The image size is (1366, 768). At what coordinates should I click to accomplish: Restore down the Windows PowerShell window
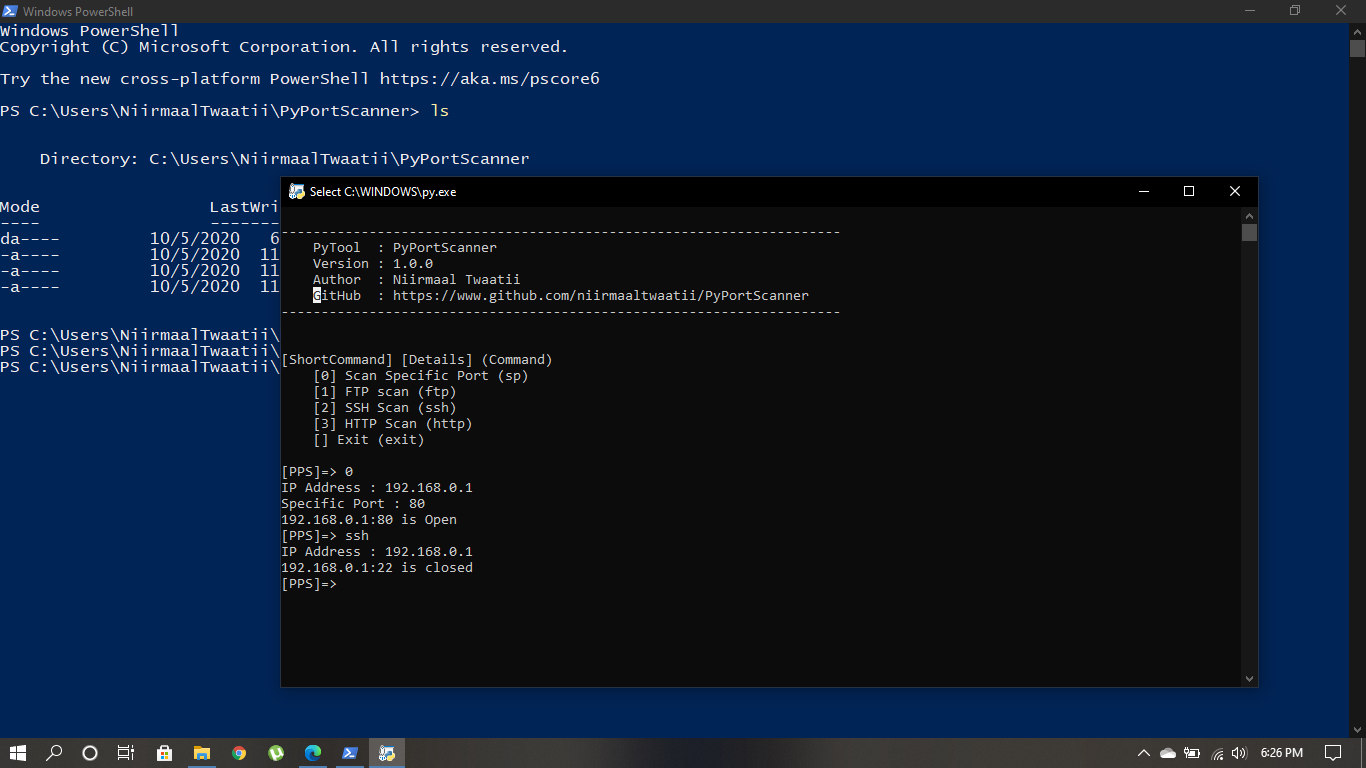point(1295,10)
